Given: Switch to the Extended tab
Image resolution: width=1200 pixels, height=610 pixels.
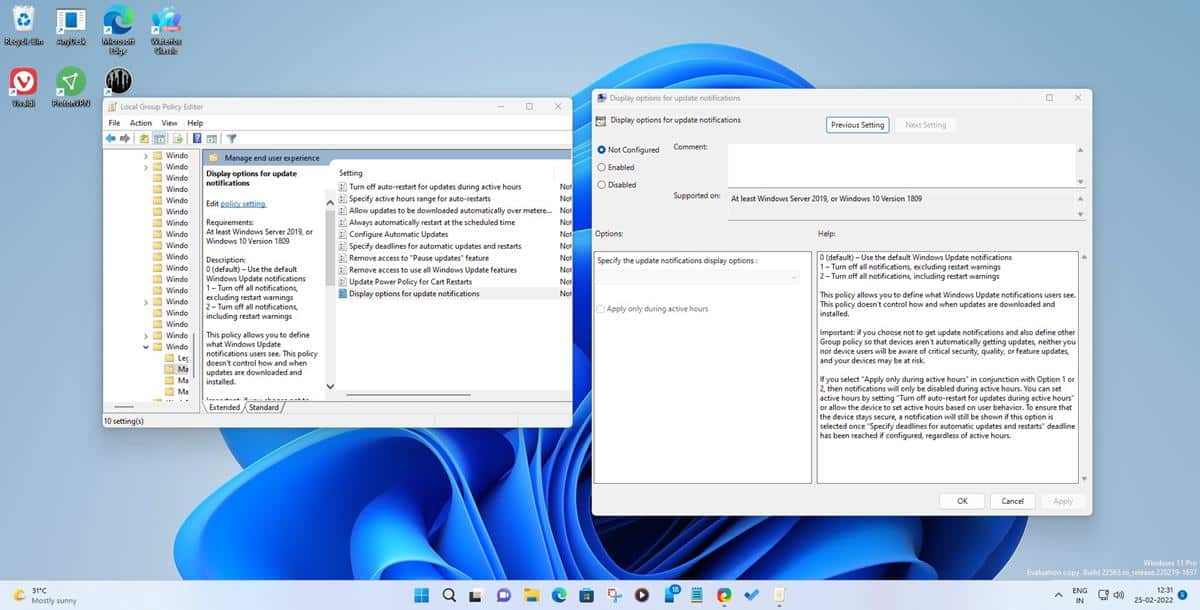Looking at the screenshot, I should [x=224, y=408].
